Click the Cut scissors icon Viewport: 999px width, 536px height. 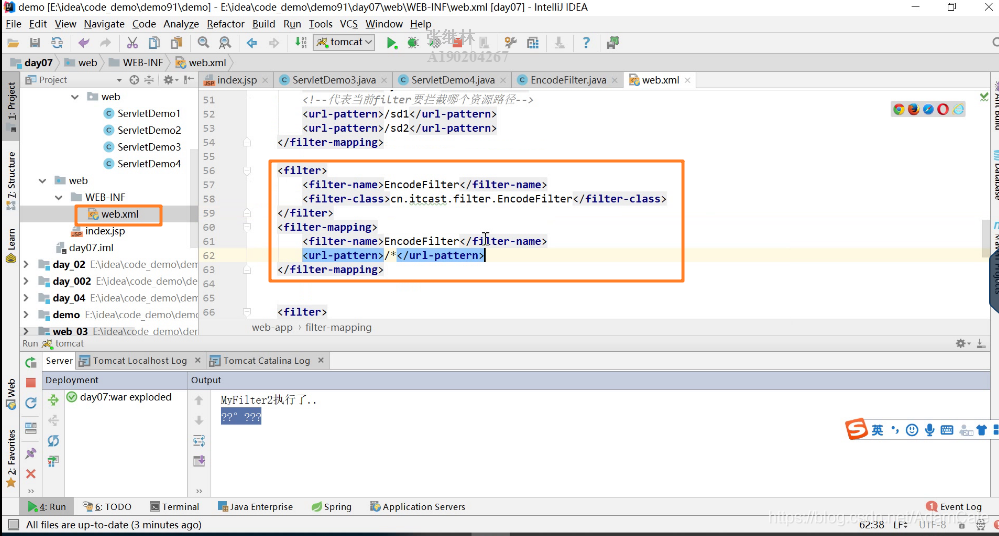133,43
